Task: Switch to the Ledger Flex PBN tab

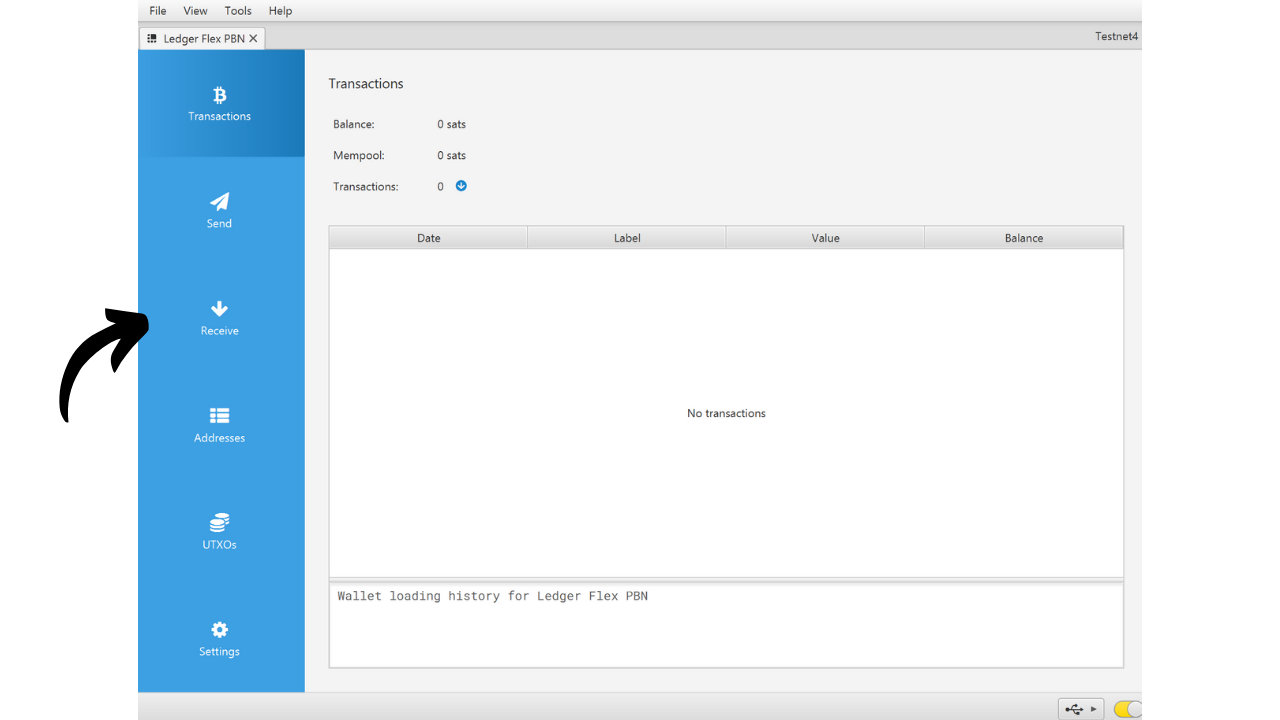Action: coord(203,38)
